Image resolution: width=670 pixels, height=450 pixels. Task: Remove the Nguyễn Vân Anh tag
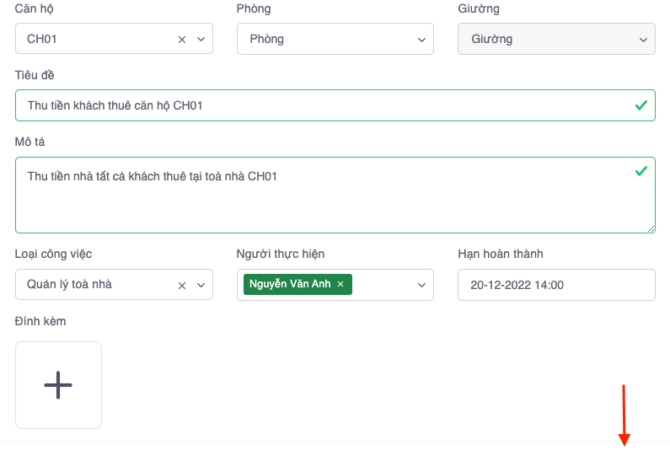(341, 285)
